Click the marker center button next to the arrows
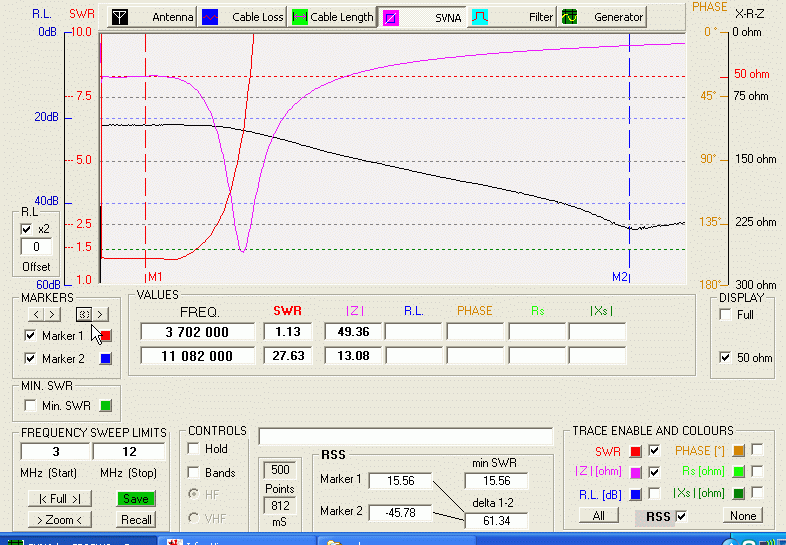The image size is (786, 545). point(84,314)
